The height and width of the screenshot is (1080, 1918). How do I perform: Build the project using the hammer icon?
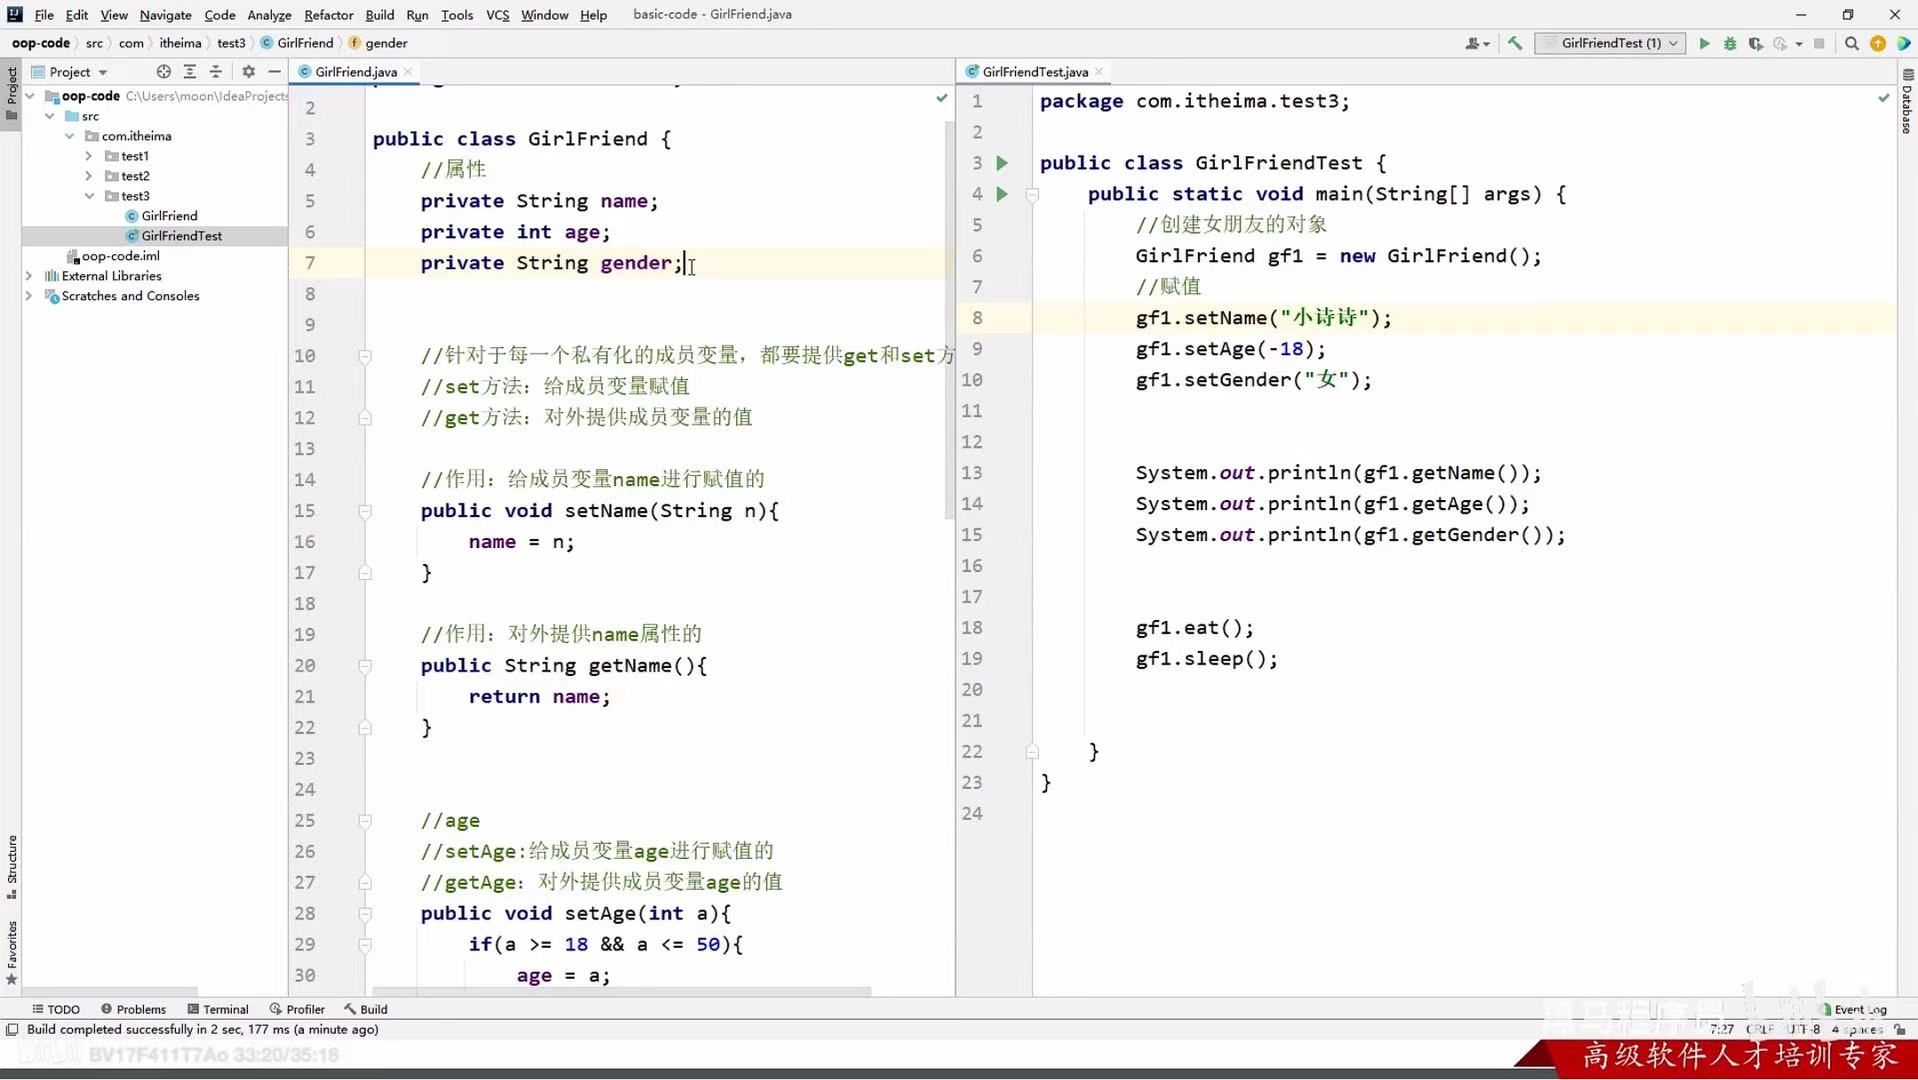(1514, 43)
